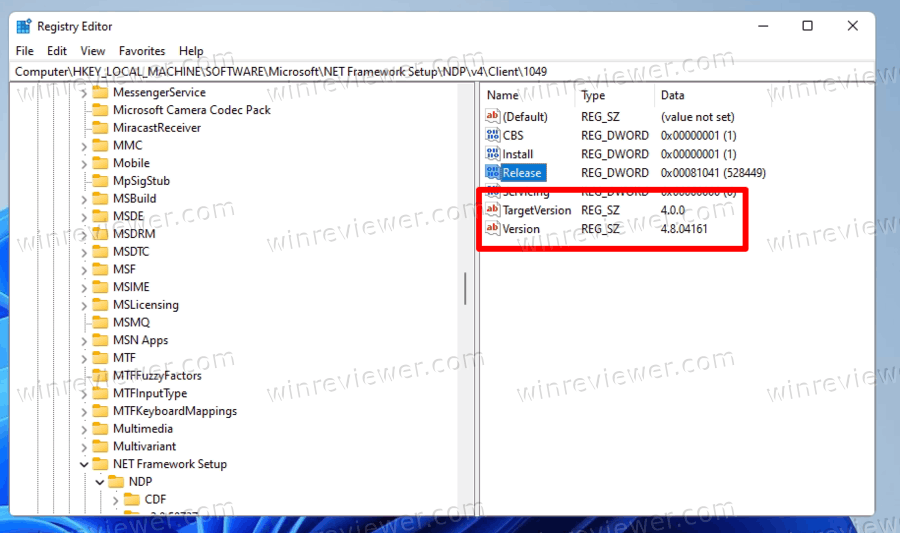Expand the CDF key
The width and height of the screenshot is (900, 533).
(x=115, y=500)
